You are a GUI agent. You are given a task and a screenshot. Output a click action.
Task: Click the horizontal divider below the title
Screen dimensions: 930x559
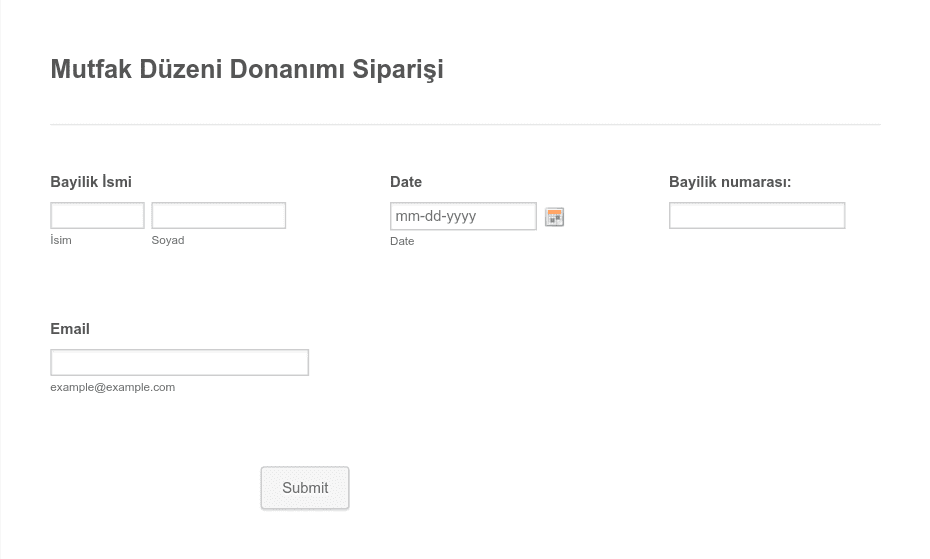465,125
